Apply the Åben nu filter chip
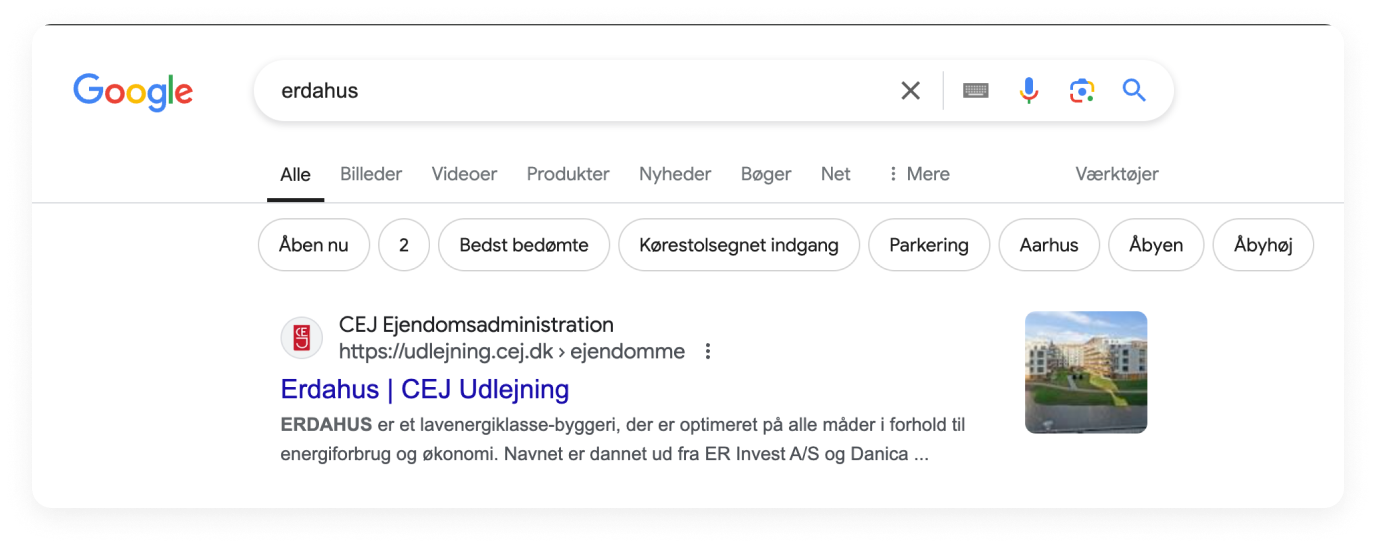The height and width of the screenshot is (548, 1376). pyautogui.click(x=314, y=245)
